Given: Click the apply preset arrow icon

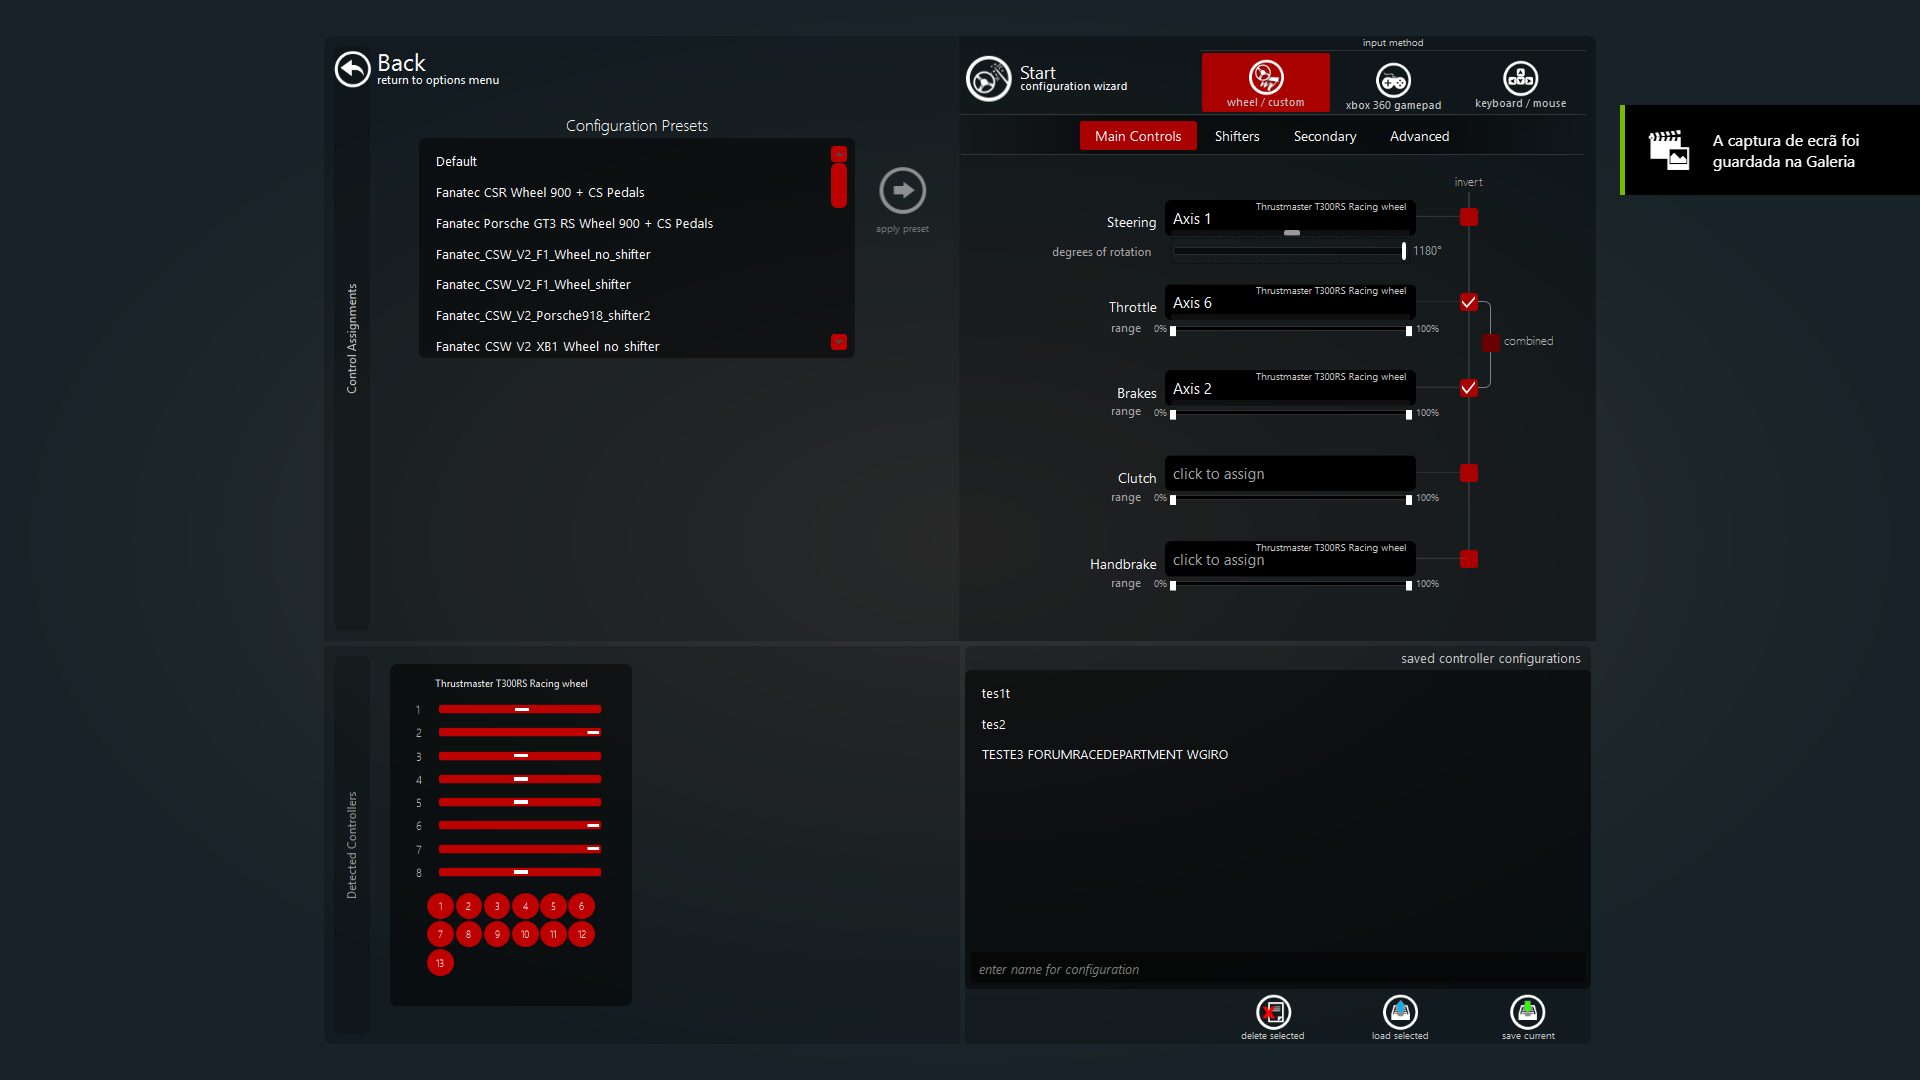Looking at the screenshot, I should point(902,190).
